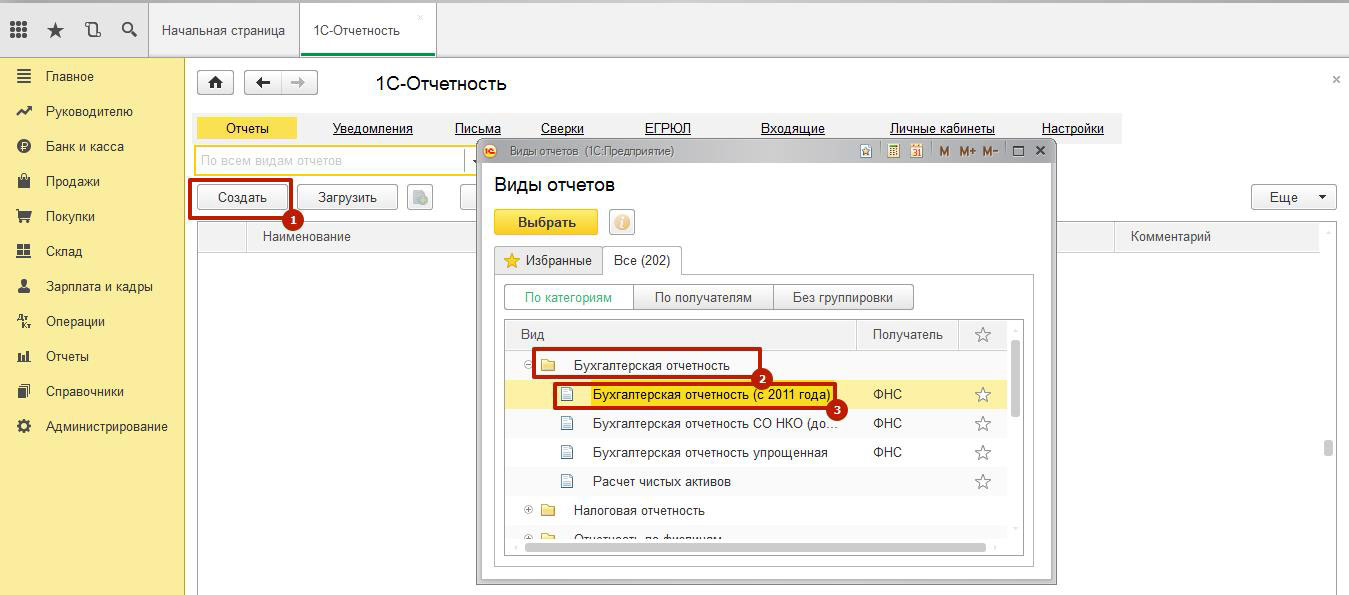Click the home icon button

(x=215, y=83)
